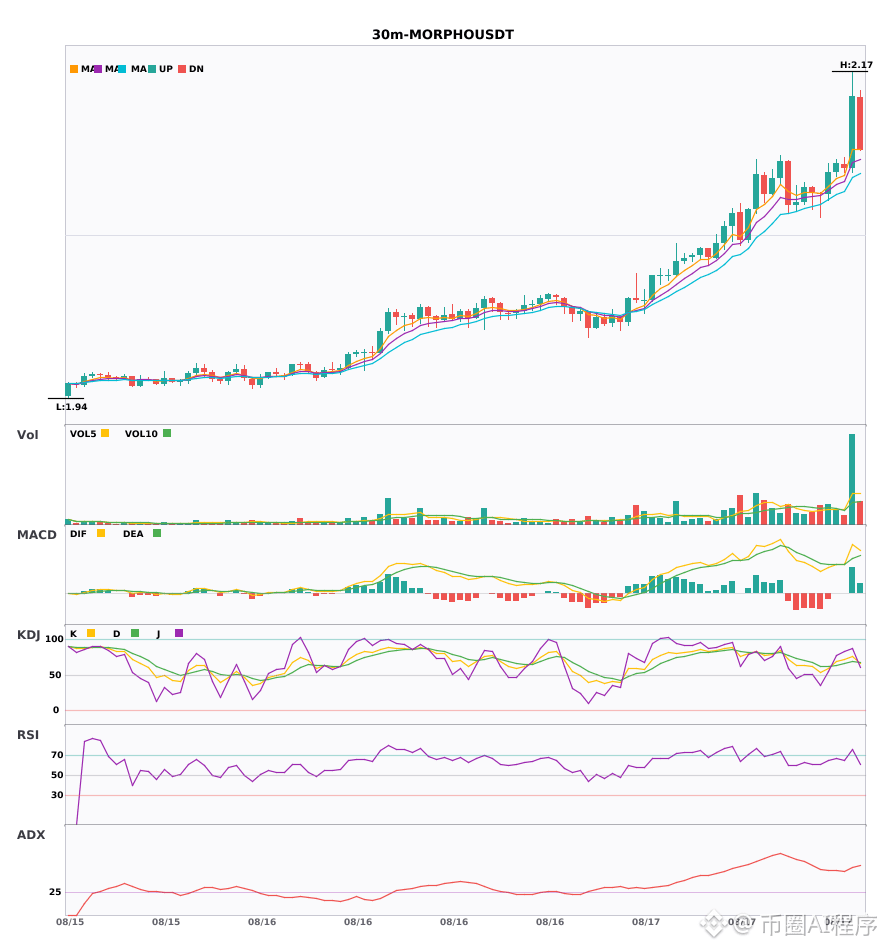
Task: Click the purple J legend swatch
Action: click(179, 633)
